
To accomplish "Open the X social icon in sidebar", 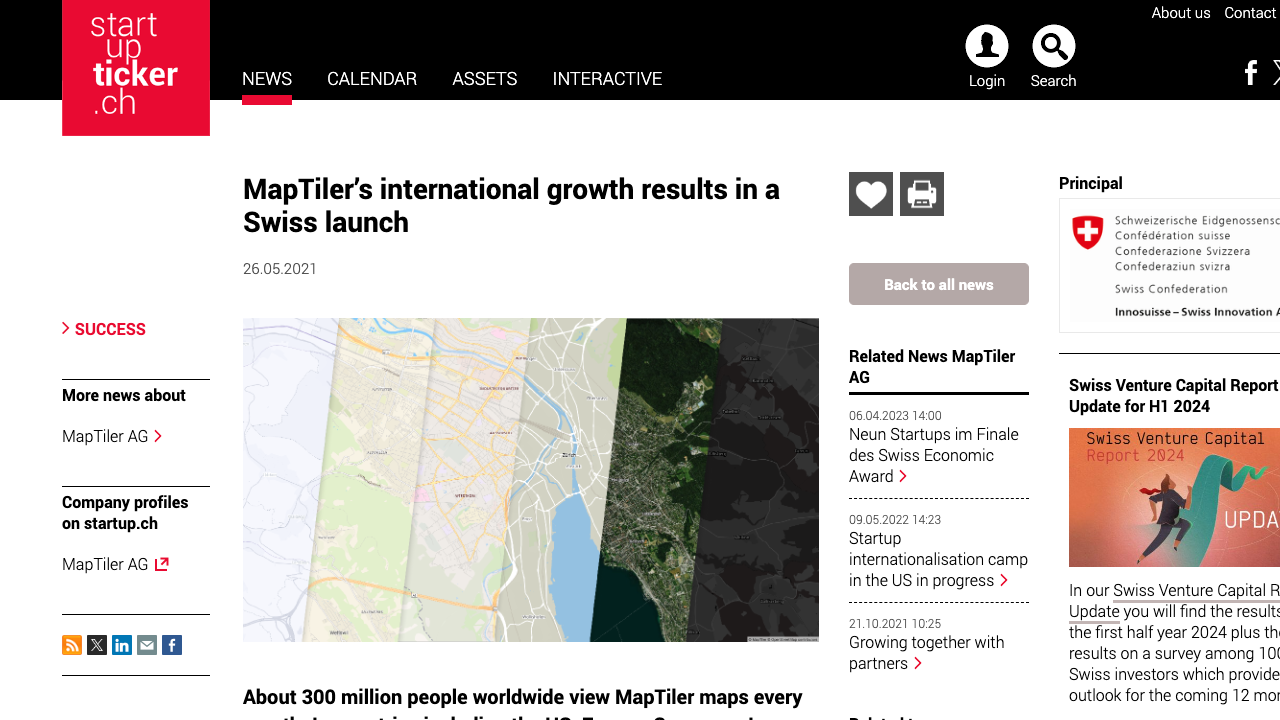I will point(96,645).
